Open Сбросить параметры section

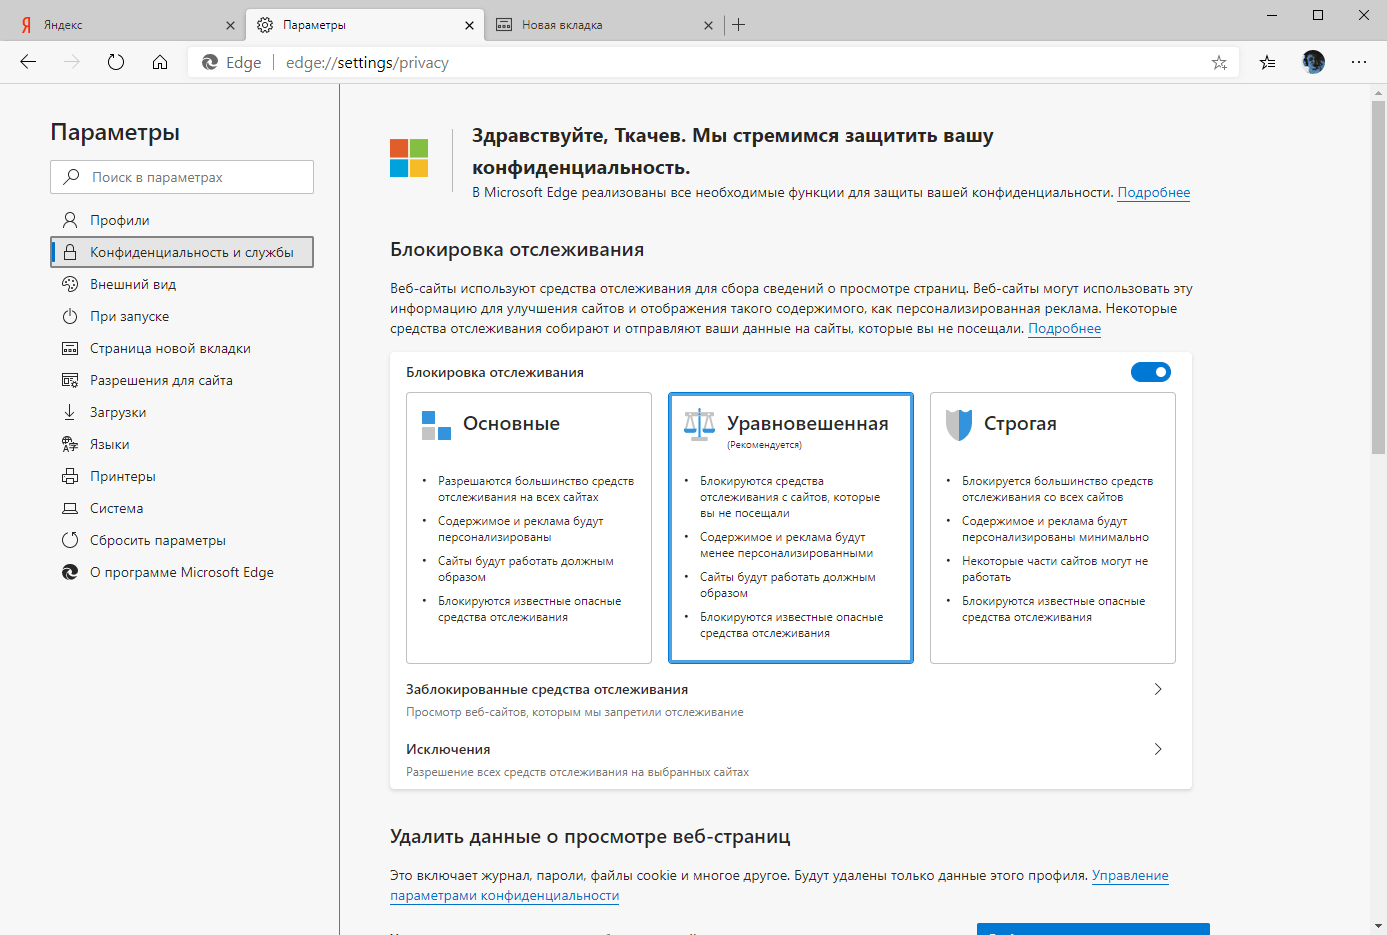(182, 540)
